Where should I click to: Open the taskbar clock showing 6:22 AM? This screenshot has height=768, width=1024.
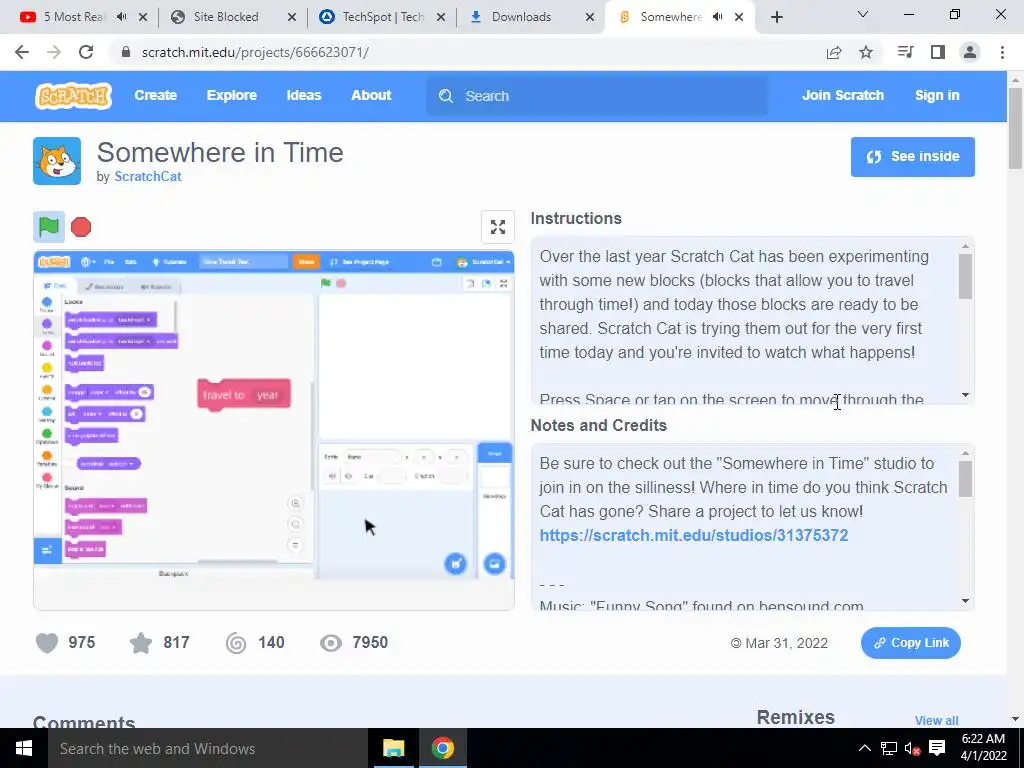click(x=984, y=748)
